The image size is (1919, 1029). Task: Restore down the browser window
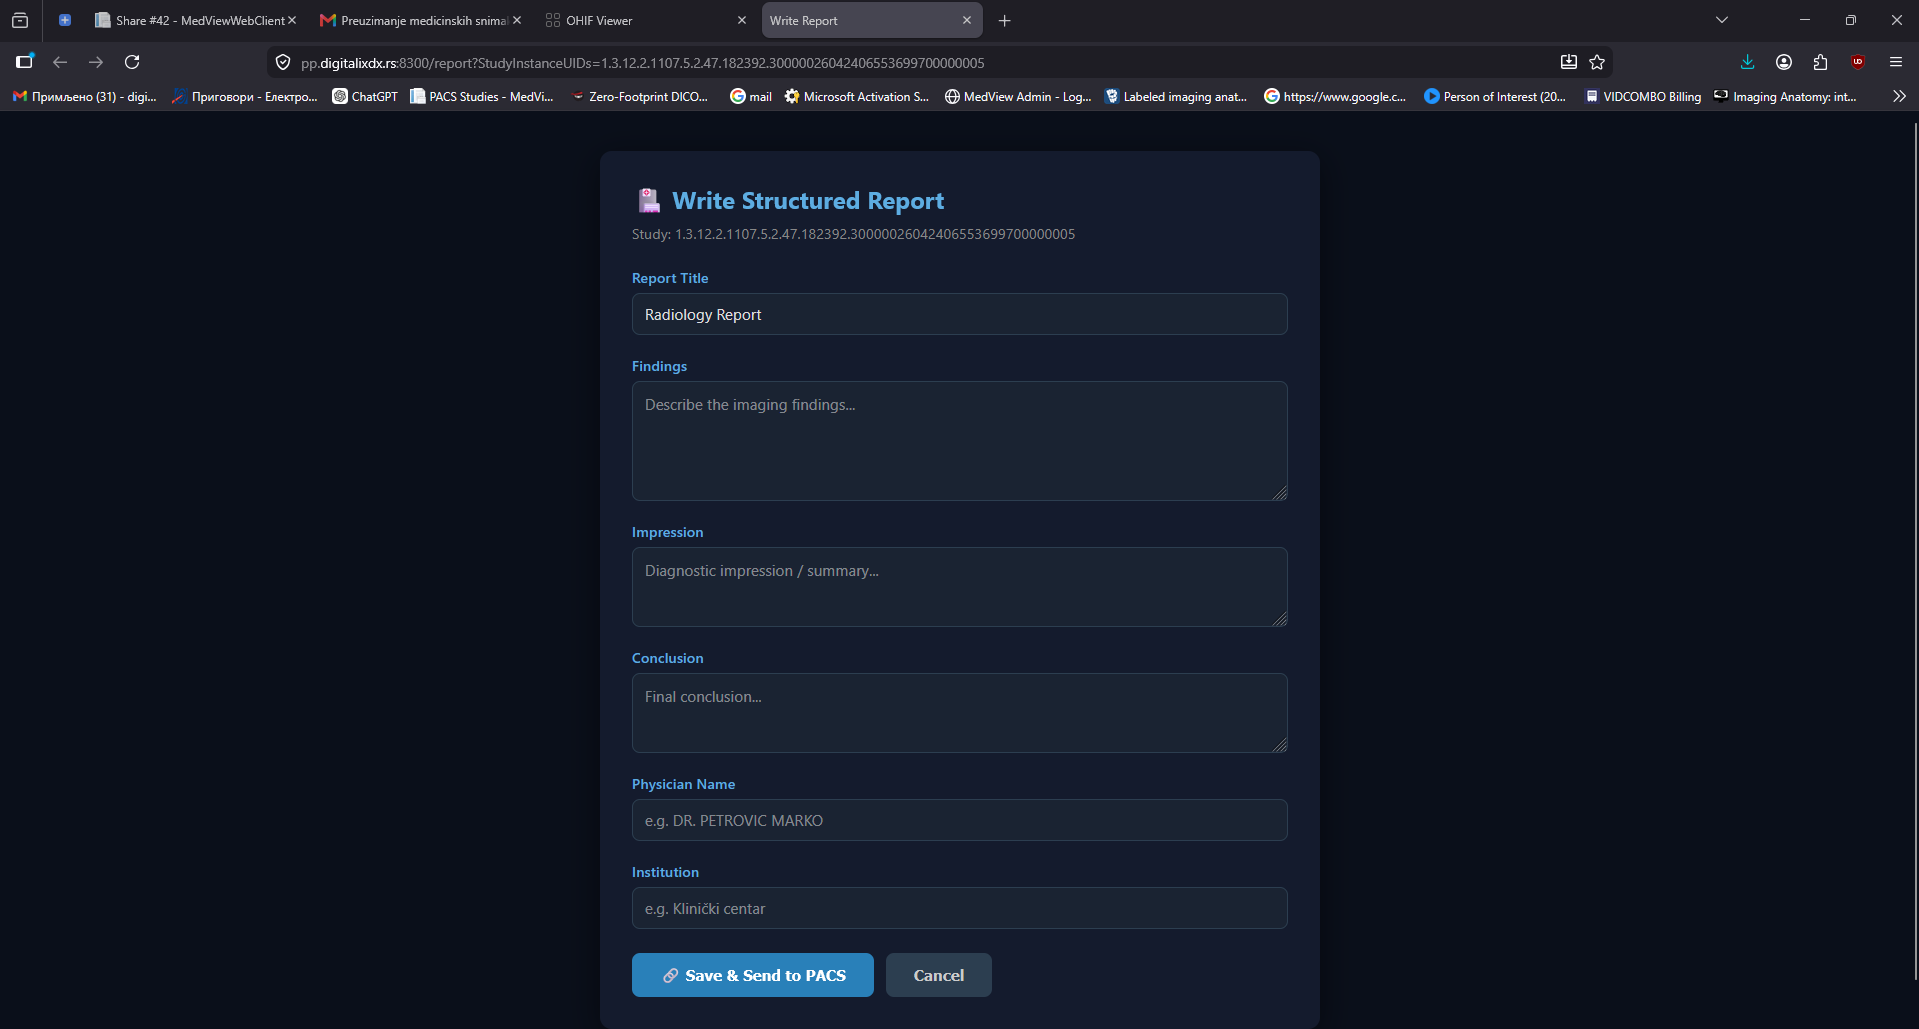[1851, 20]
